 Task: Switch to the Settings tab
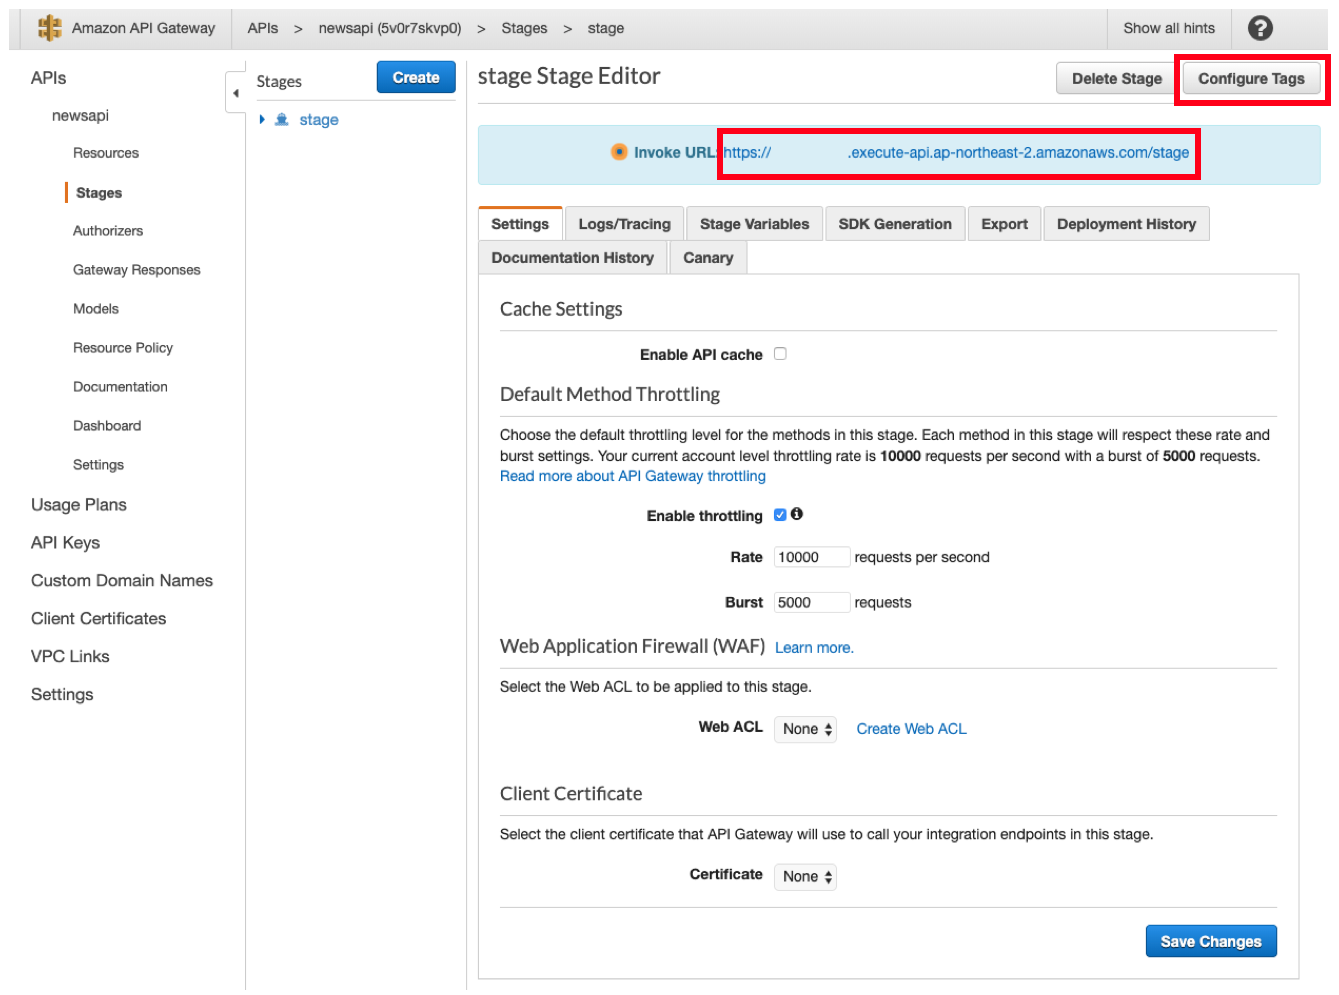[x=520, y=224]
